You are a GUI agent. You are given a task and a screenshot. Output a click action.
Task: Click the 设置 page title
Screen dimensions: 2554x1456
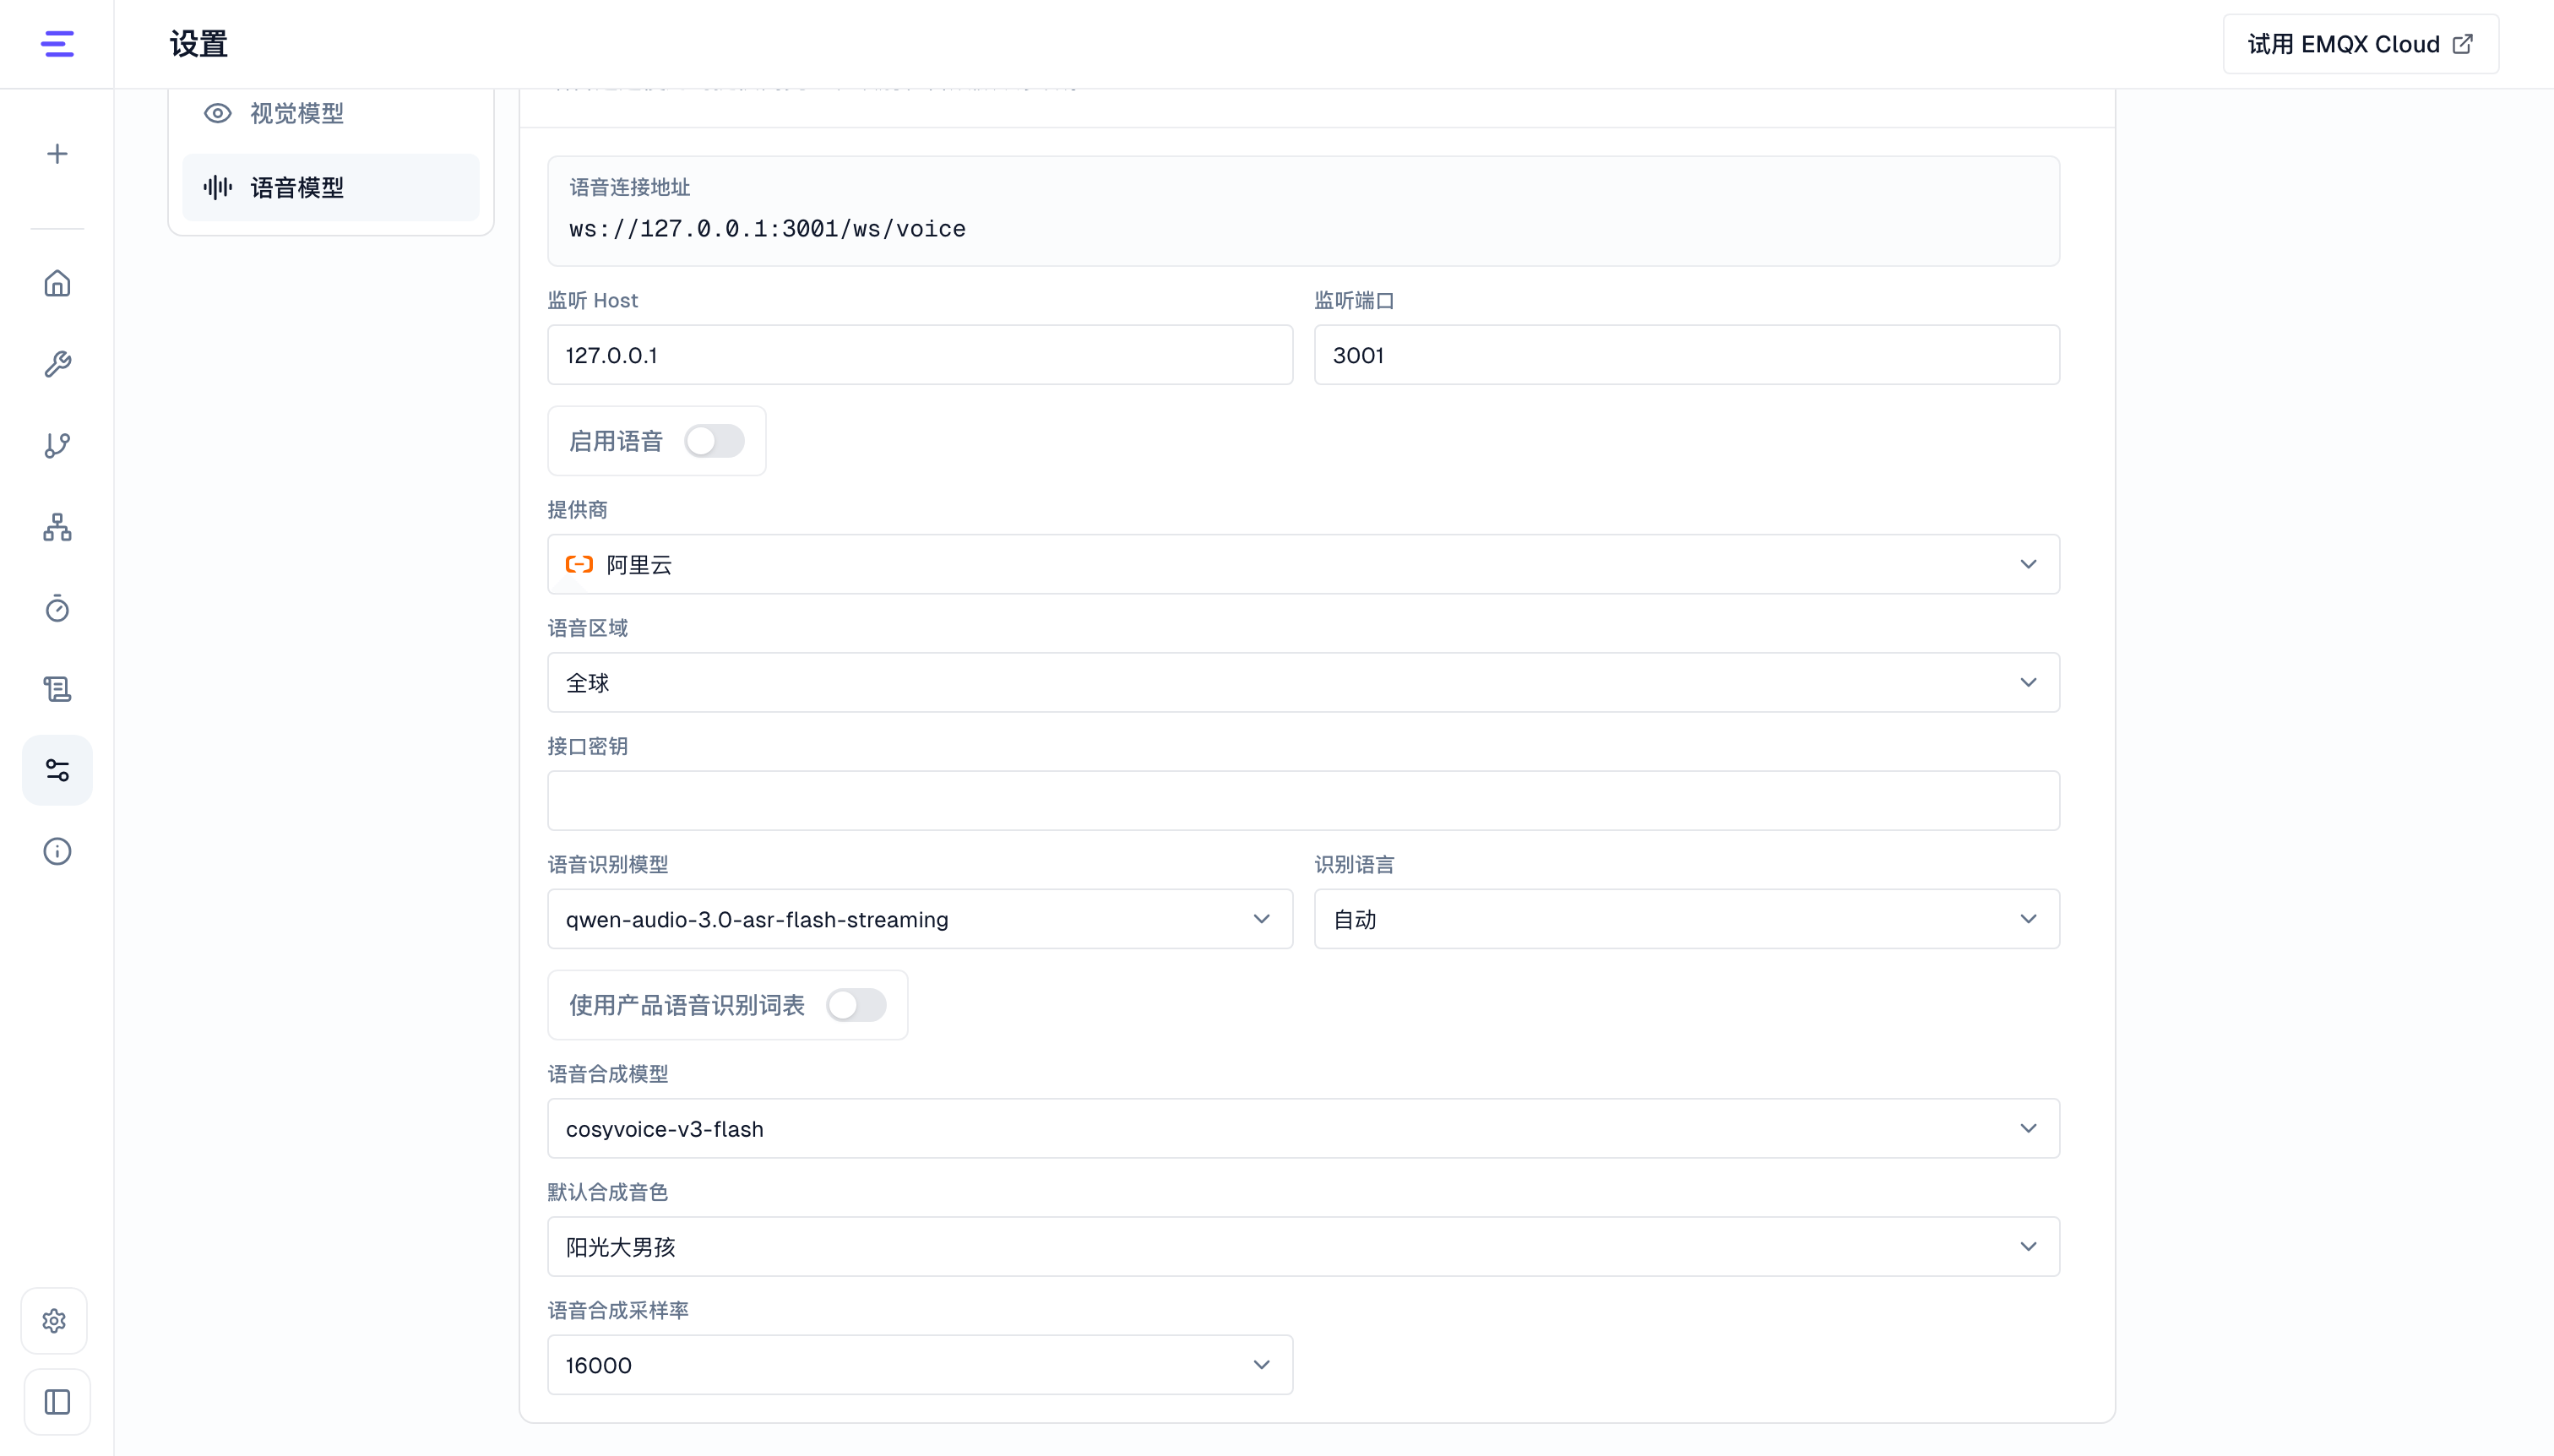pos(199,44)
